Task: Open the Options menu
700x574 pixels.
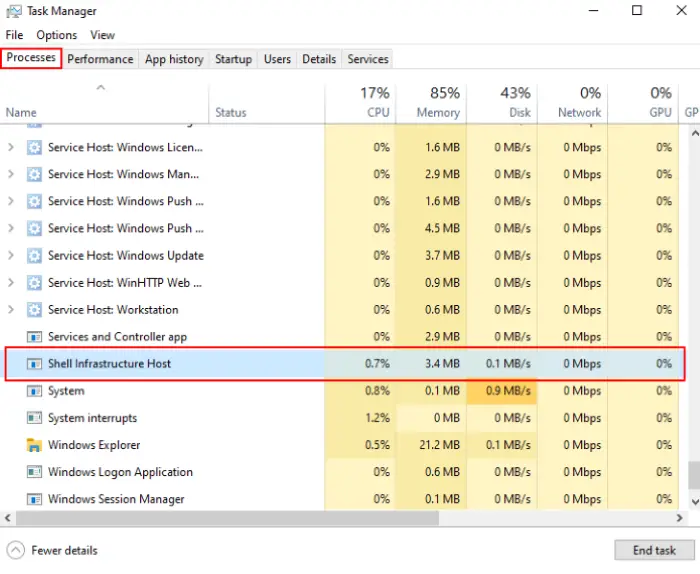Action: [57, 35]
